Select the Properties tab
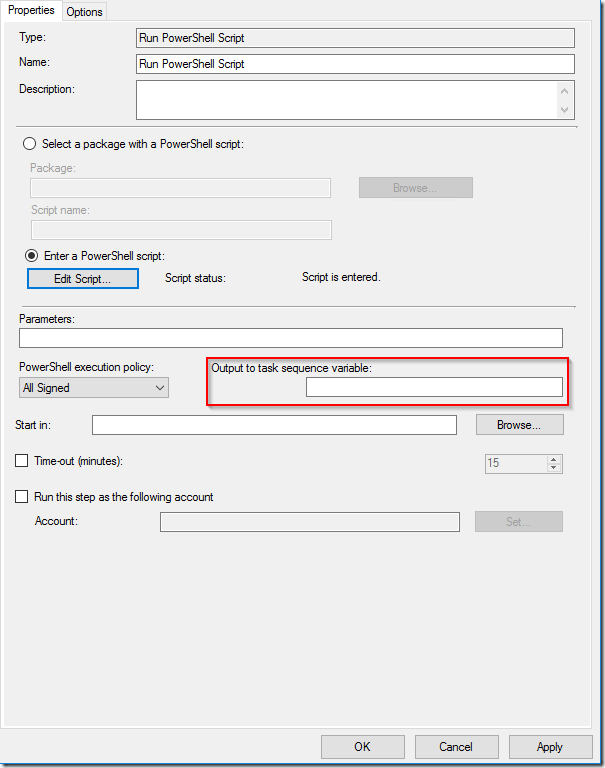Image resolution: width=605 pixels, height=768 pixels. point(31,10)
